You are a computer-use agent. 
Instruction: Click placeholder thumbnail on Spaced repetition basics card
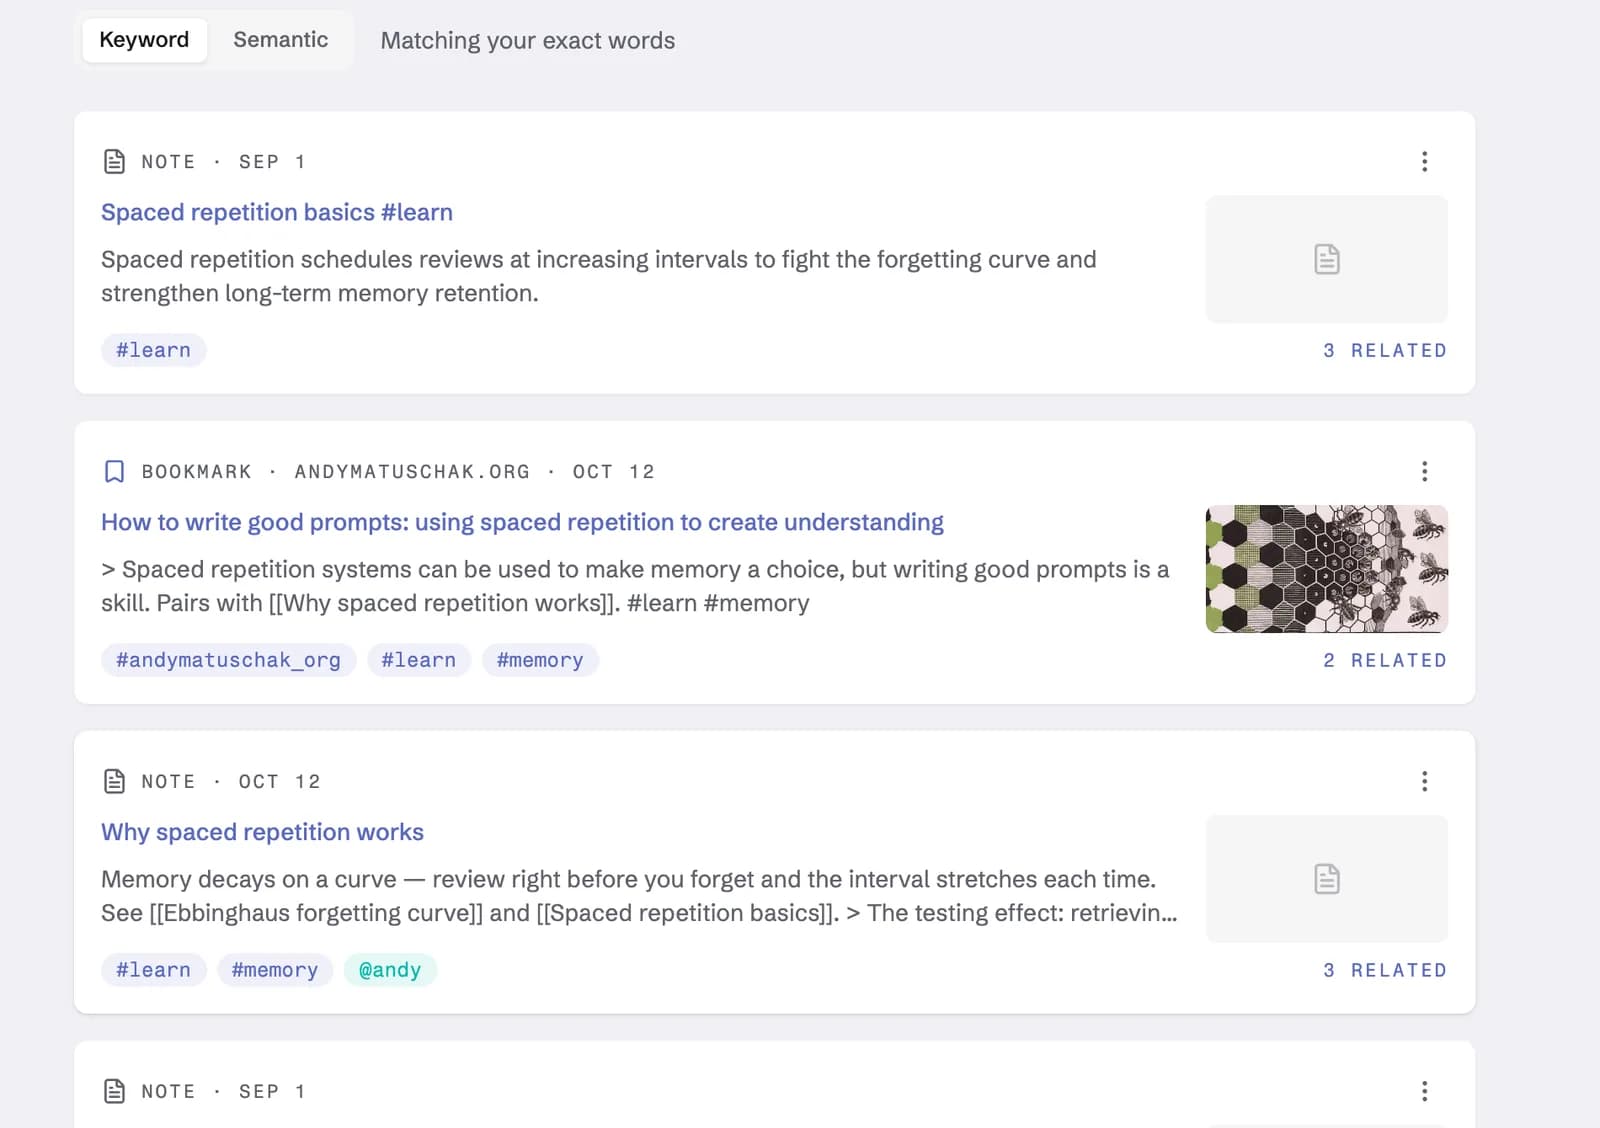1327,259
